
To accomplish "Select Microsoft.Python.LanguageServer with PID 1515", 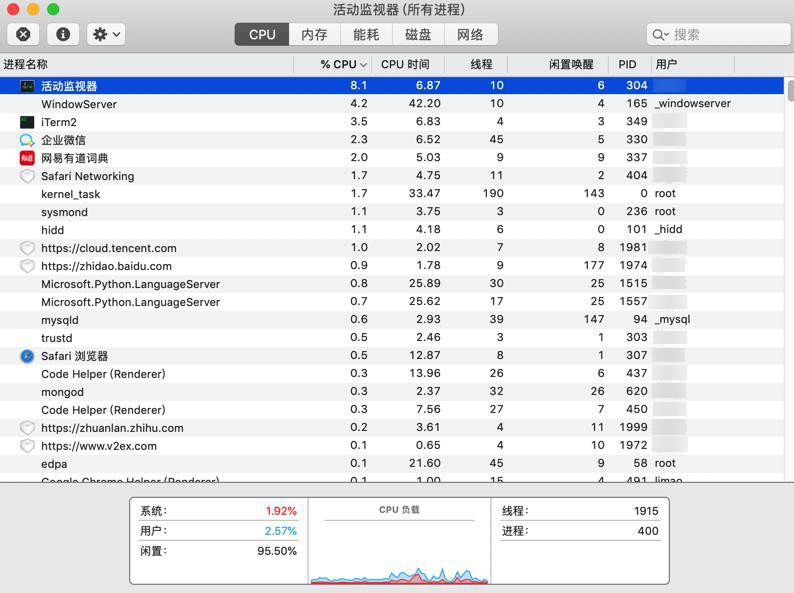I will [x=392, y=284].
